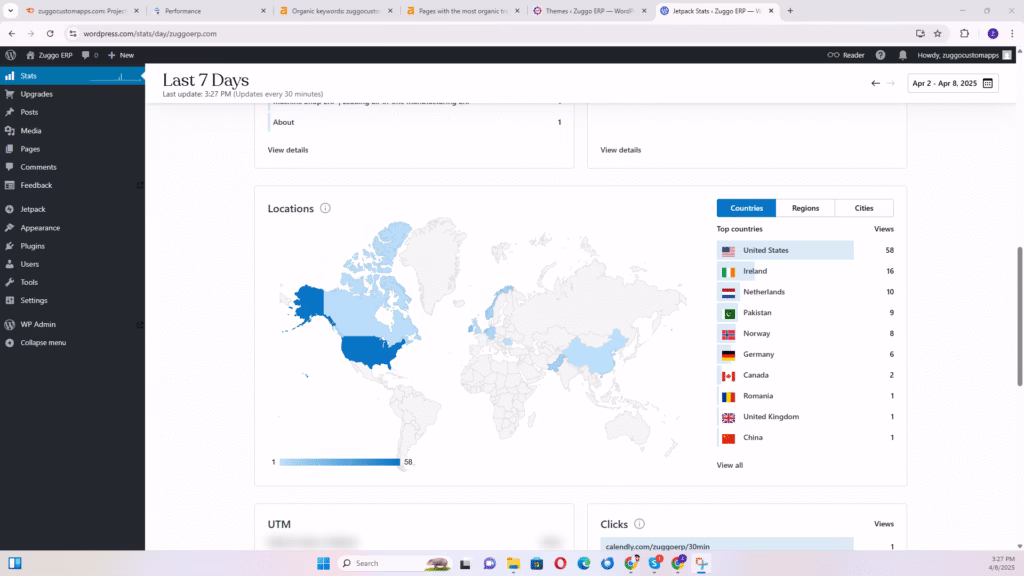This screenshot has width=1024, height=576.
Task: Reload the page in browser
Action: pos(50,33)
